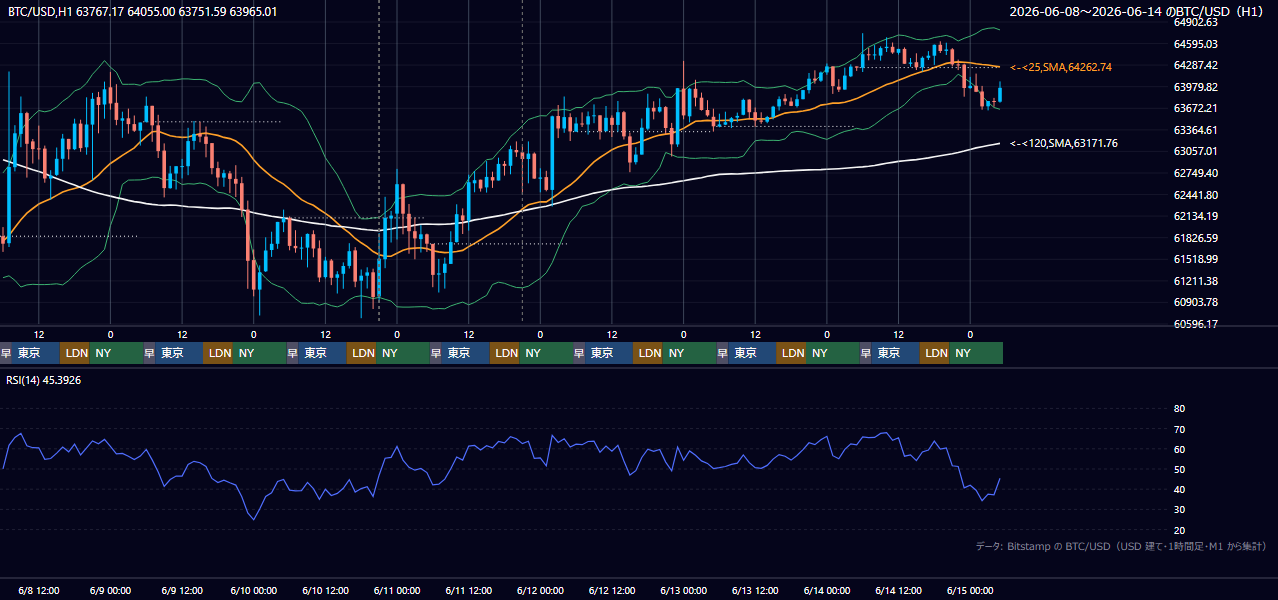The image size is (1278, 600).
Task: Click the 6/12 00:00 time axis label
Action: [x=540, y=590]
